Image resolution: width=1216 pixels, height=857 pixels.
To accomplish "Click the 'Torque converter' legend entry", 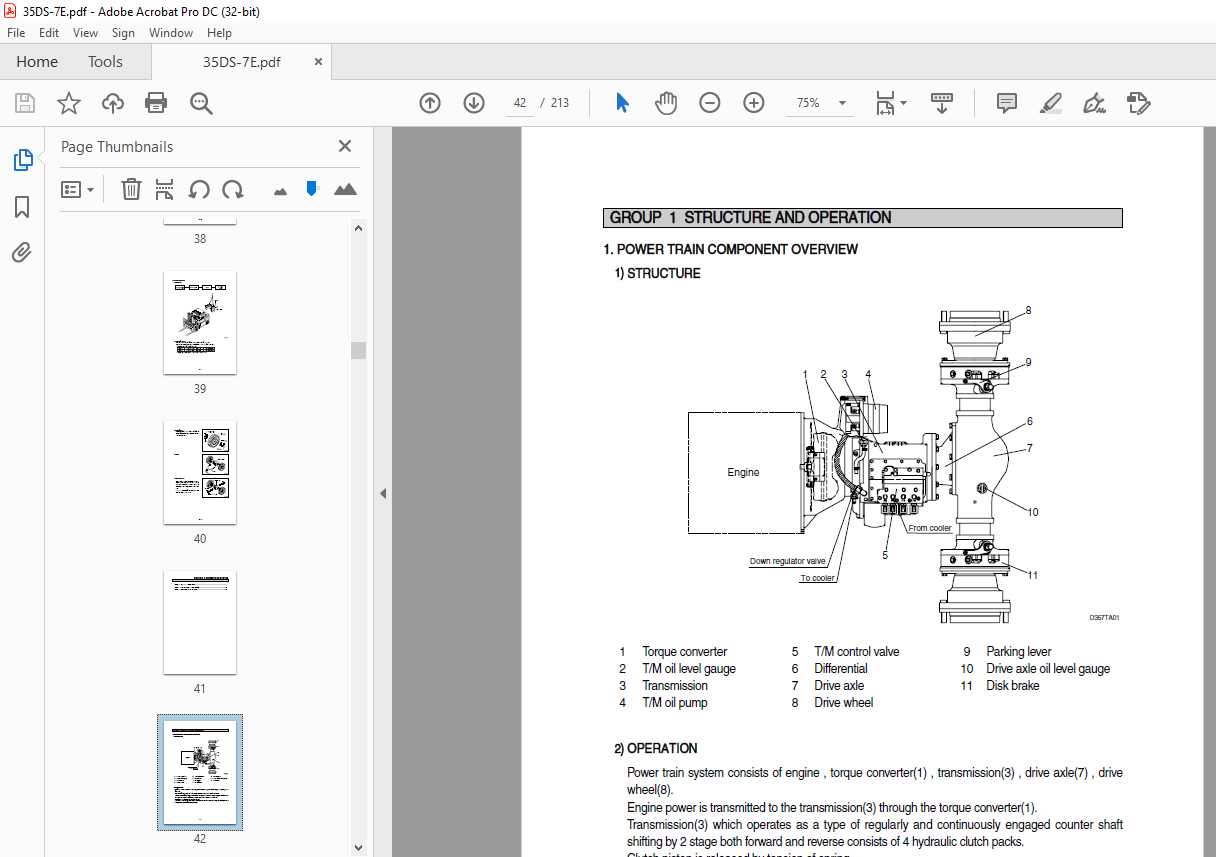I will click(x=685, y=651).
